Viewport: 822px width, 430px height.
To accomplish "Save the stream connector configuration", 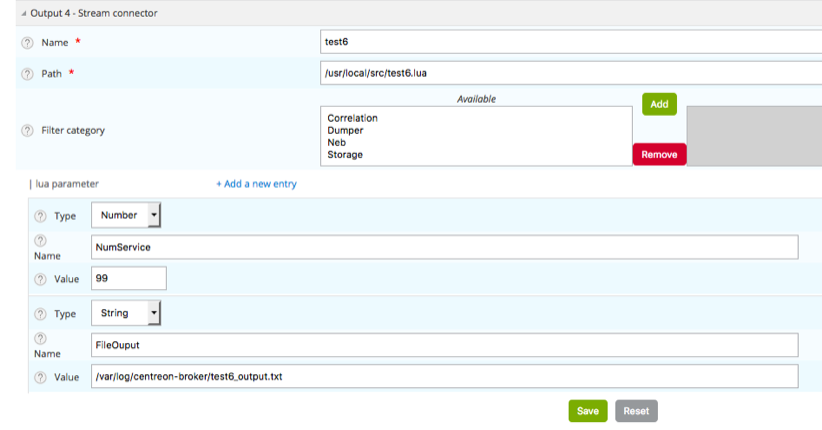I will pos(588,411).
